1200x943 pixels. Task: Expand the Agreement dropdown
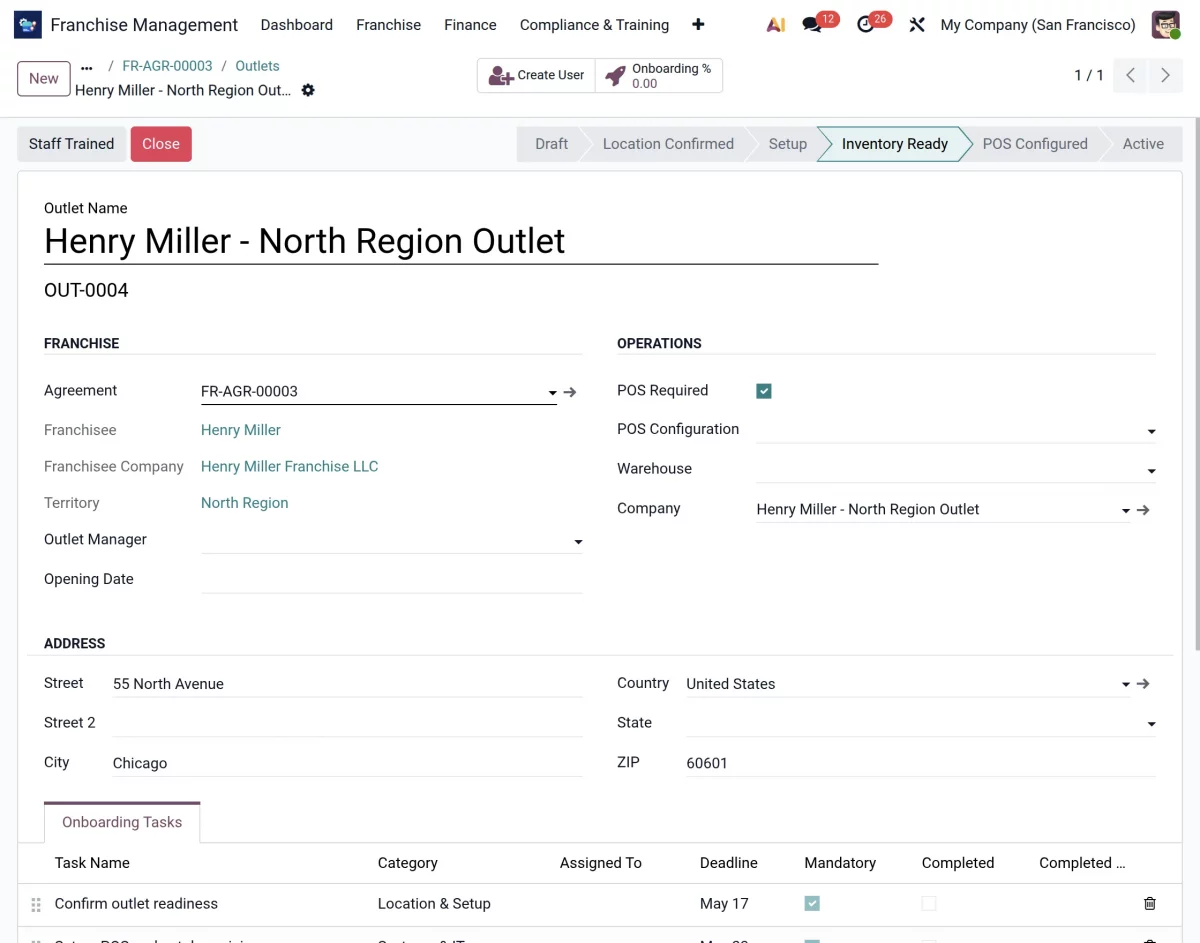(552, 393)
